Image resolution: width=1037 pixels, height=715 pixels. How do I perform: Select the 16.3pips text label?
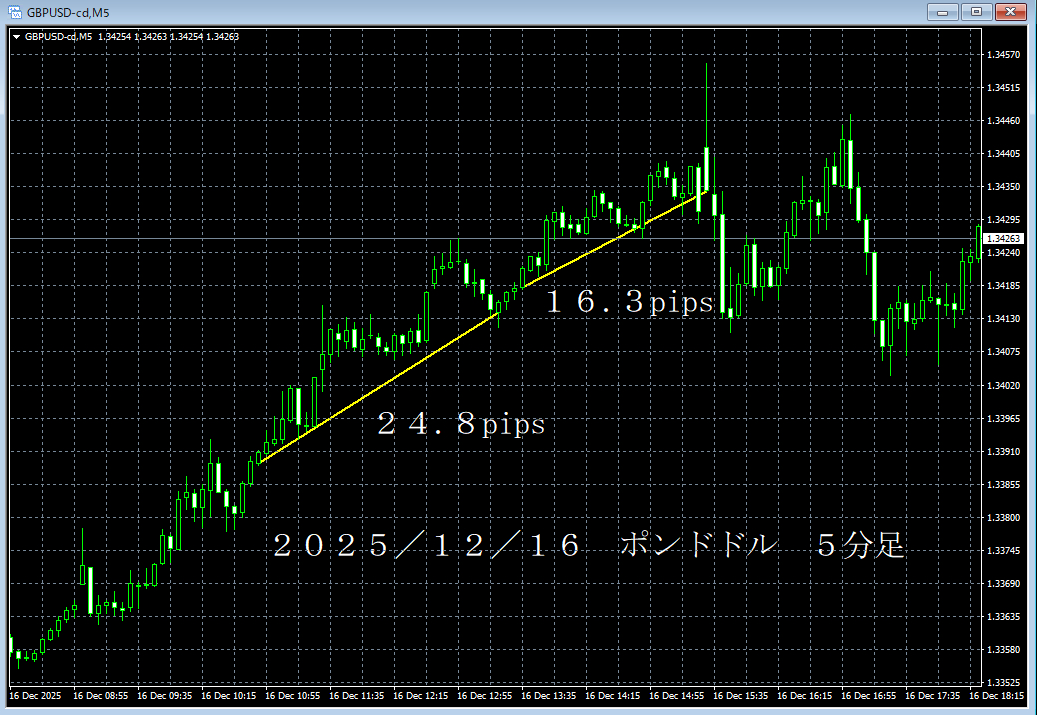(x=628, y=303)
